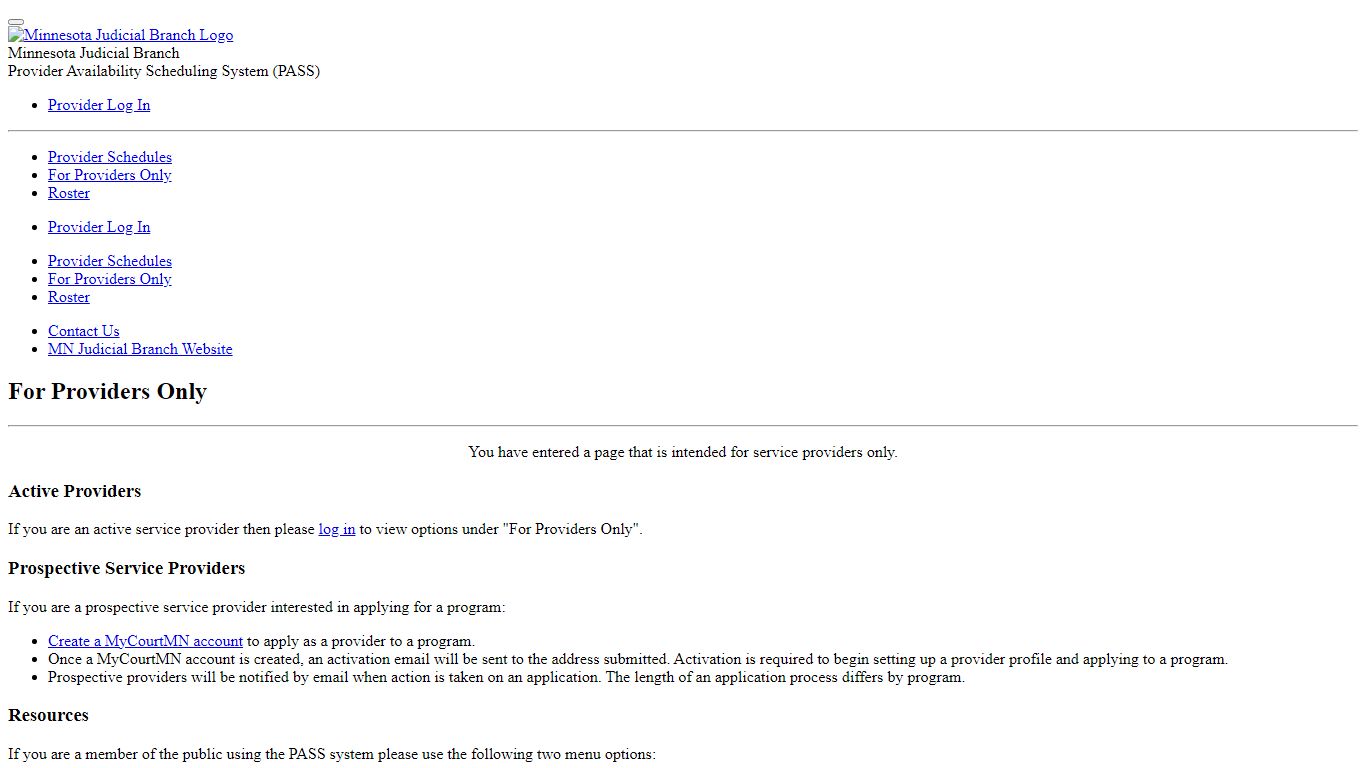Image resolution: width=1366 pixels, height=768 pixels.
Task: Click the Prospective Service Providers heading
Action: (x=127, y=568)
